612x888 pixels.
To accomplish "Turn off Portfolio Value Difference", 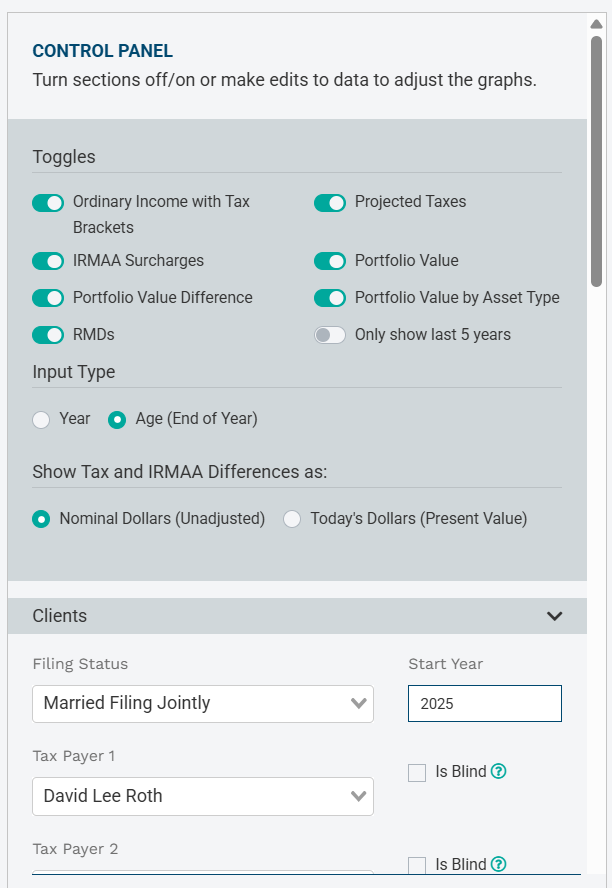I will [47, 297].
